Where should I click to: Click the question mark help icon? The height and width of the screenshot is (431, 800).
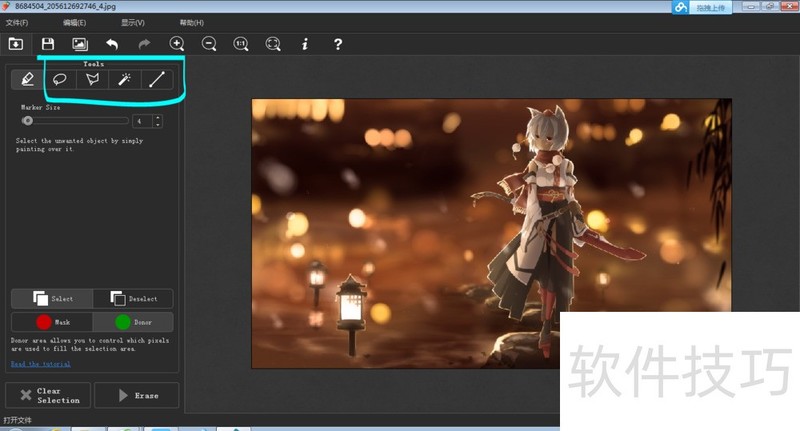pos(338,44)
